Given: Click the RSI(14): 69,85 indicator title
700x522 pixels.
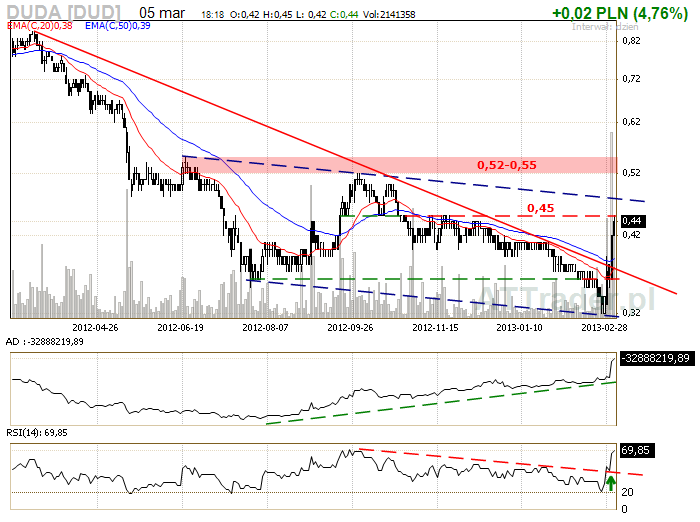Looking at the screenshot, I should click(x=37, y=433).
